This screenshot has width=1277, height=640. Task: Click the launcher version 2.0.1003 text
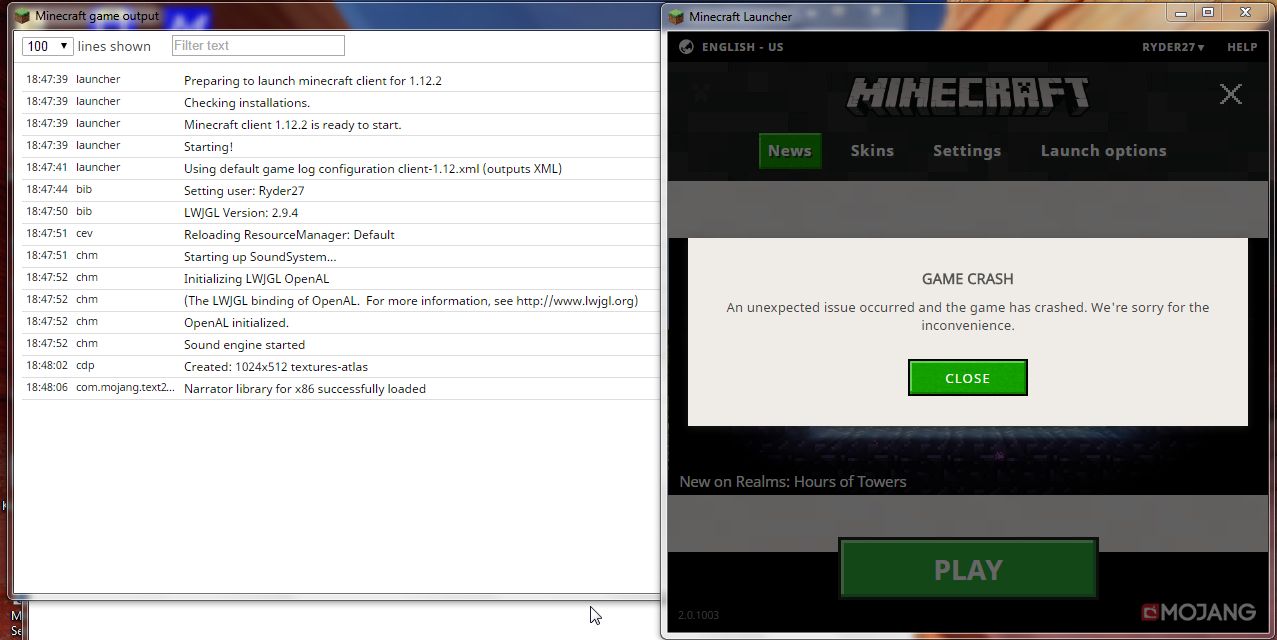click(x=698, y=615)
